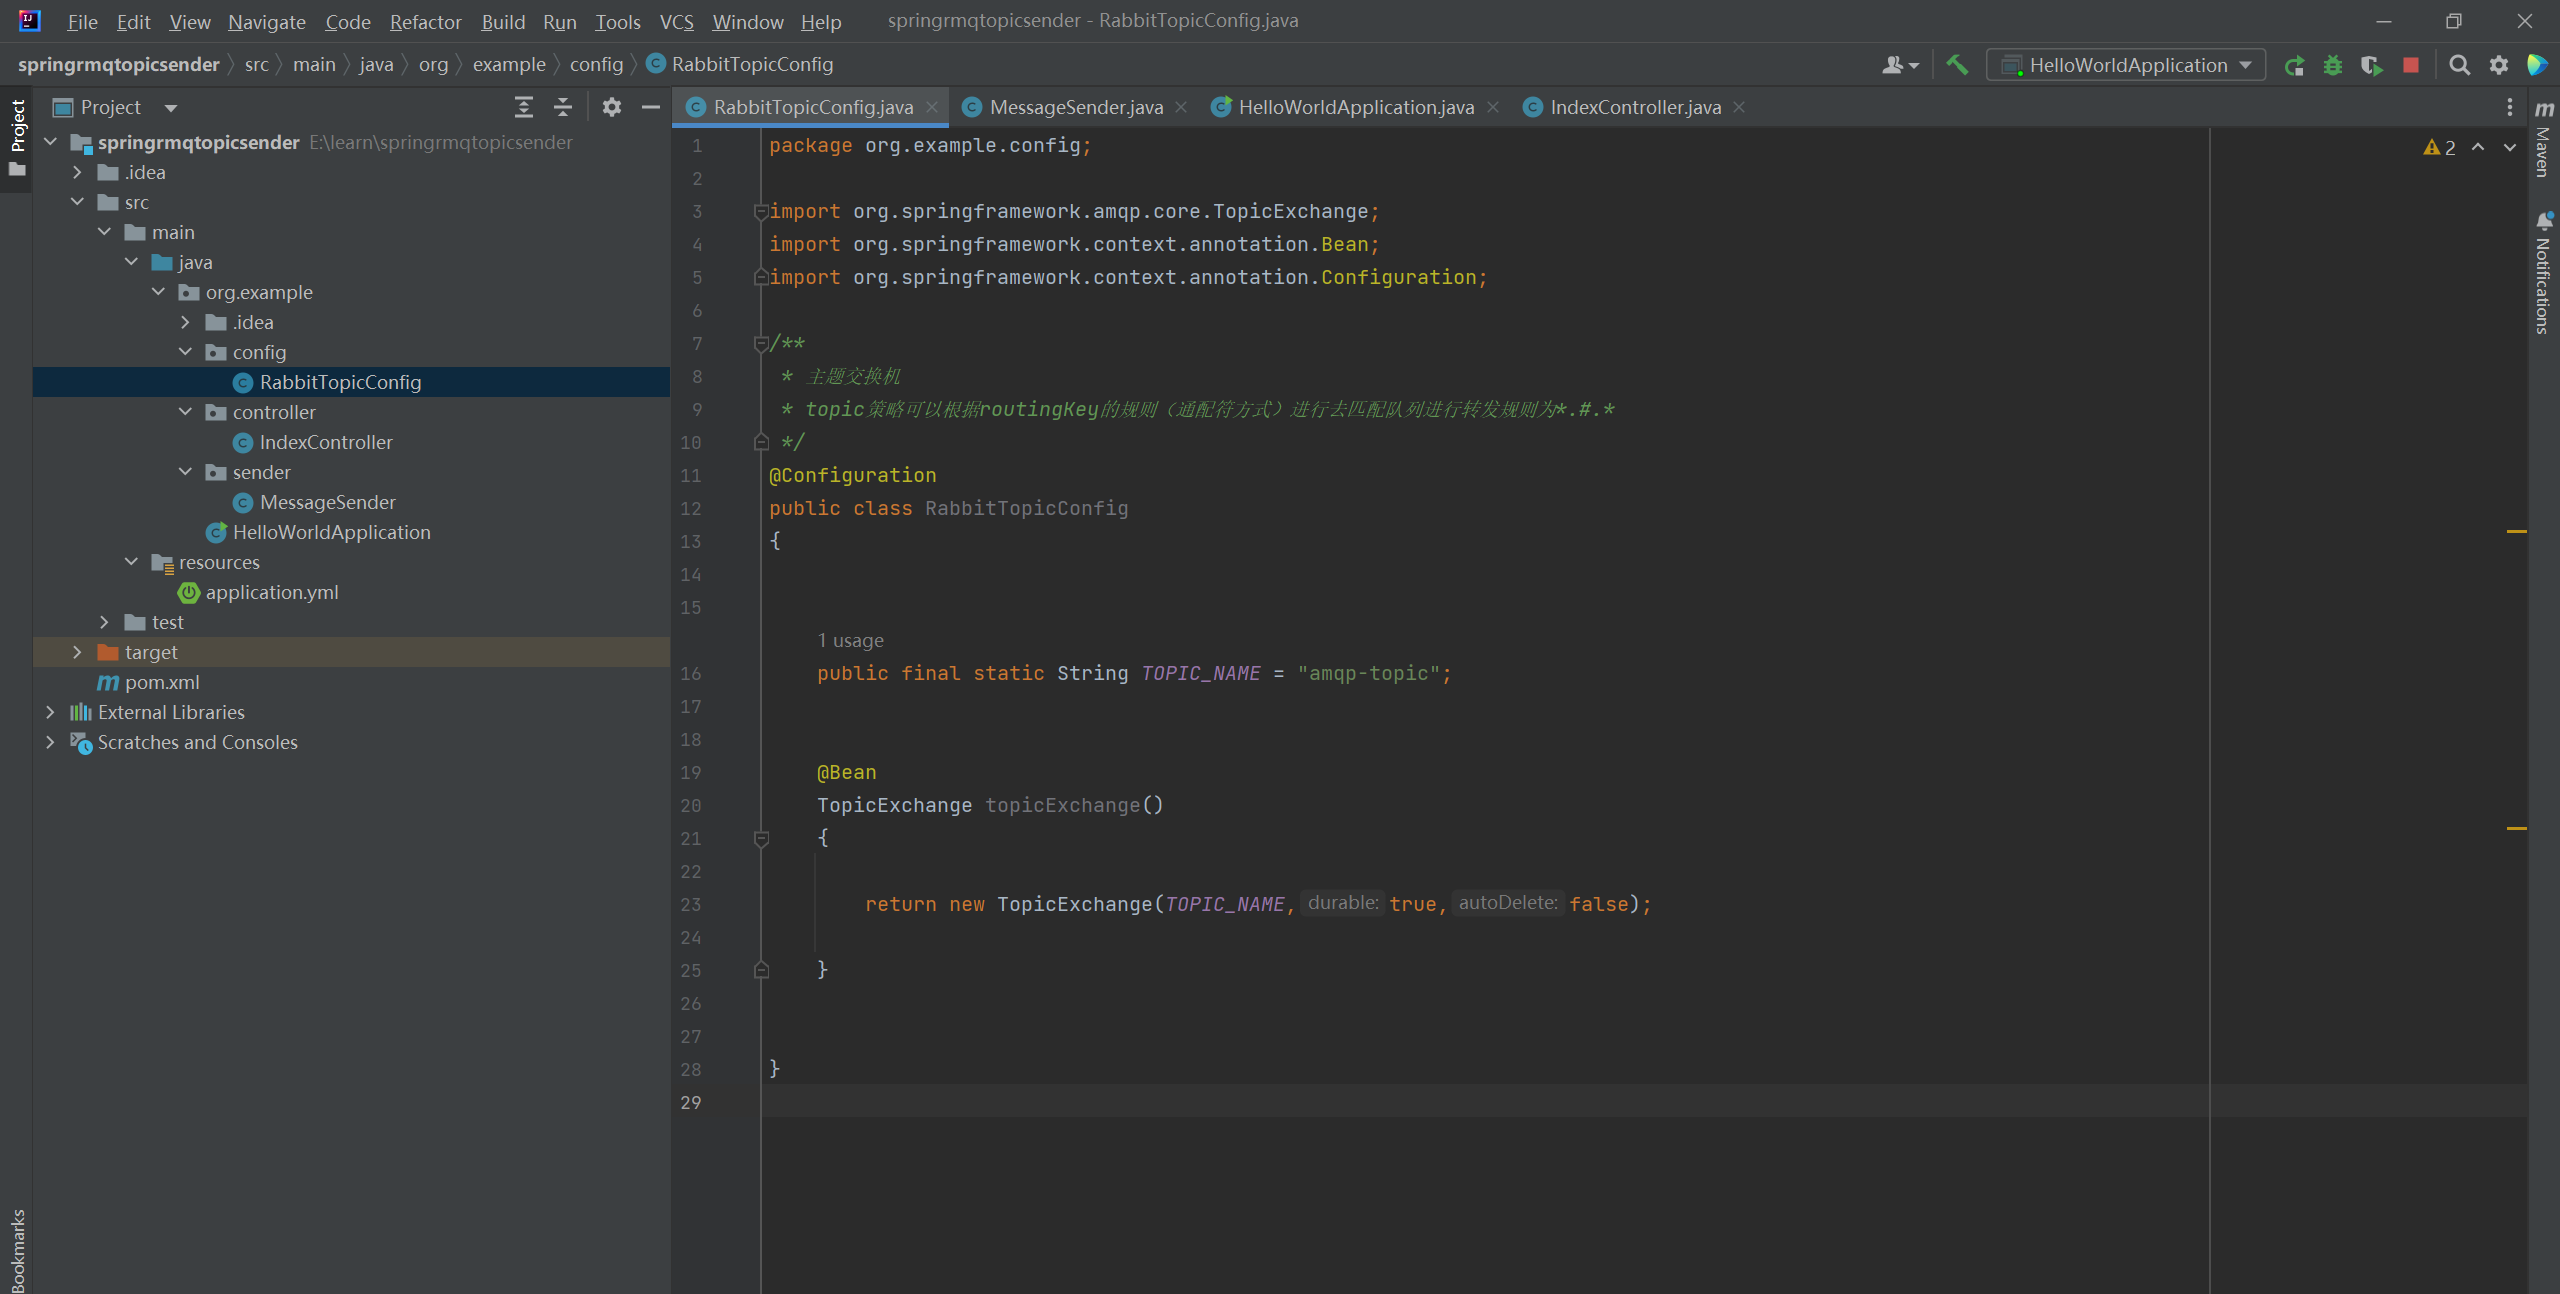Open the Maven tool window
2560x1294 pixels.
[x=2544, y=140]
